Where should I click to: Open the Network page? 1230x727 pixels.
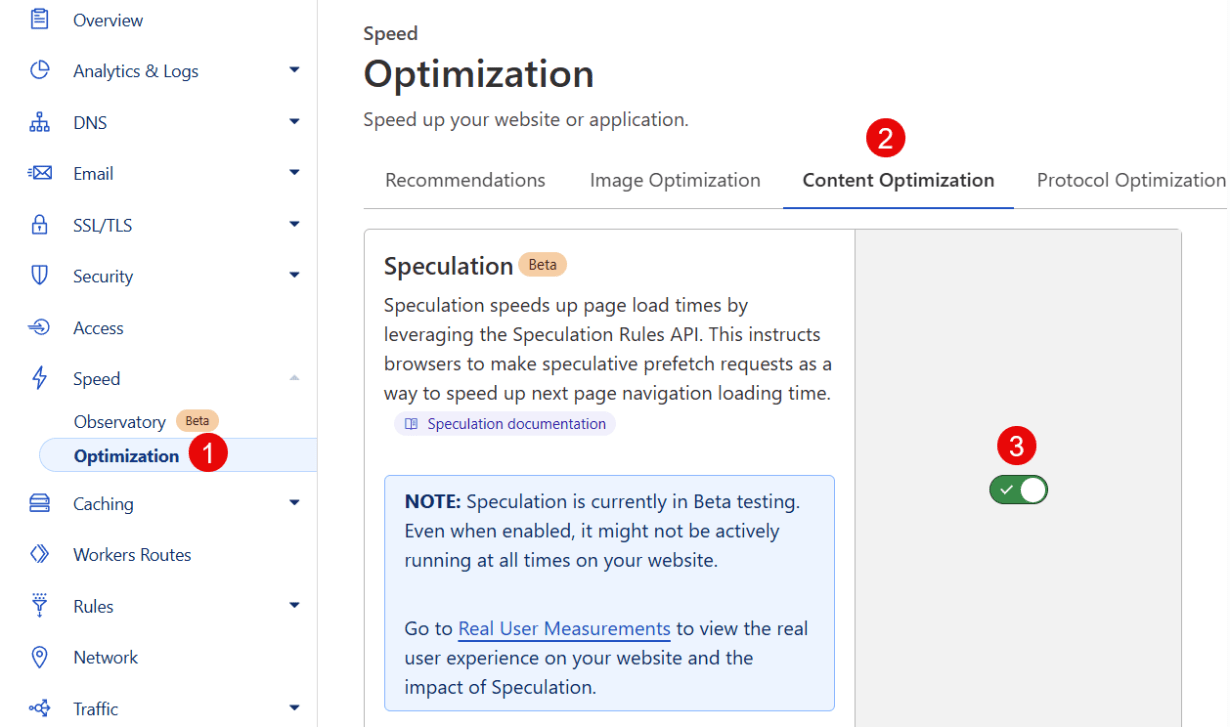(x=105, y=657)
